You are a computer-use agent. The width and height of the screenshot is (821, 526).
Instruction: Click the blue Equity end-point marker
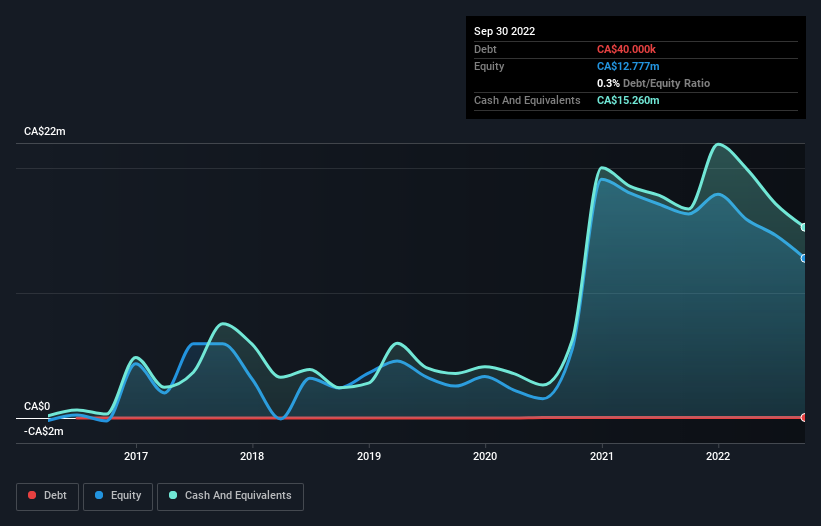(x=804, y=258)
